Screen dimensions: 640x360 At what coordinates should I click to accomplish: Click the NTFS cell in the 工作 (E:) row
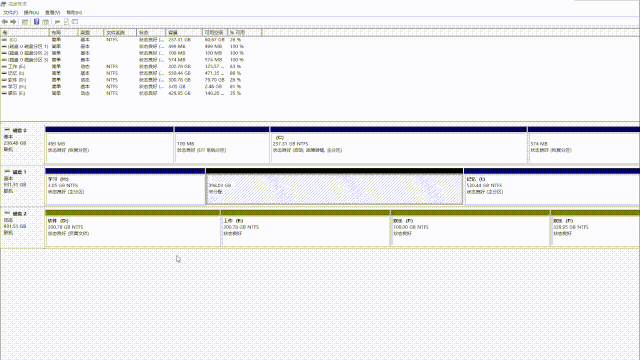[x=112, y=67]
